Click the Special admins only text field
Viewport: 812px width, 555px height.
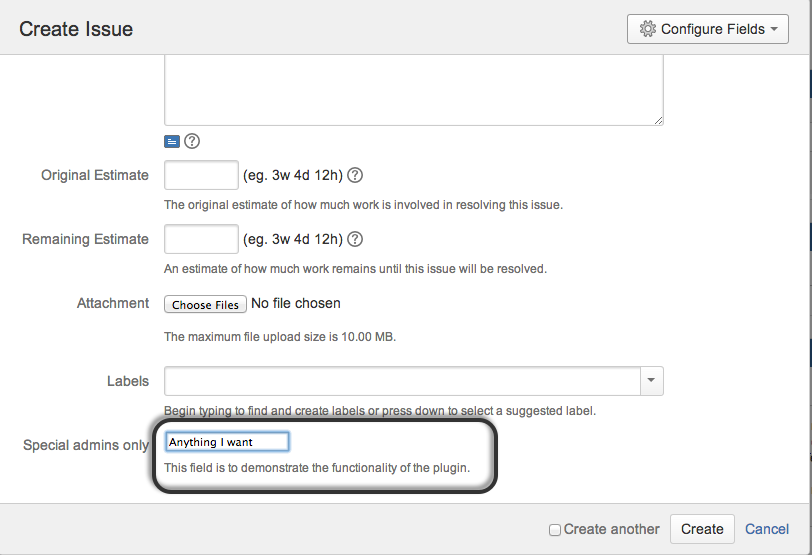tap(227, 442)
